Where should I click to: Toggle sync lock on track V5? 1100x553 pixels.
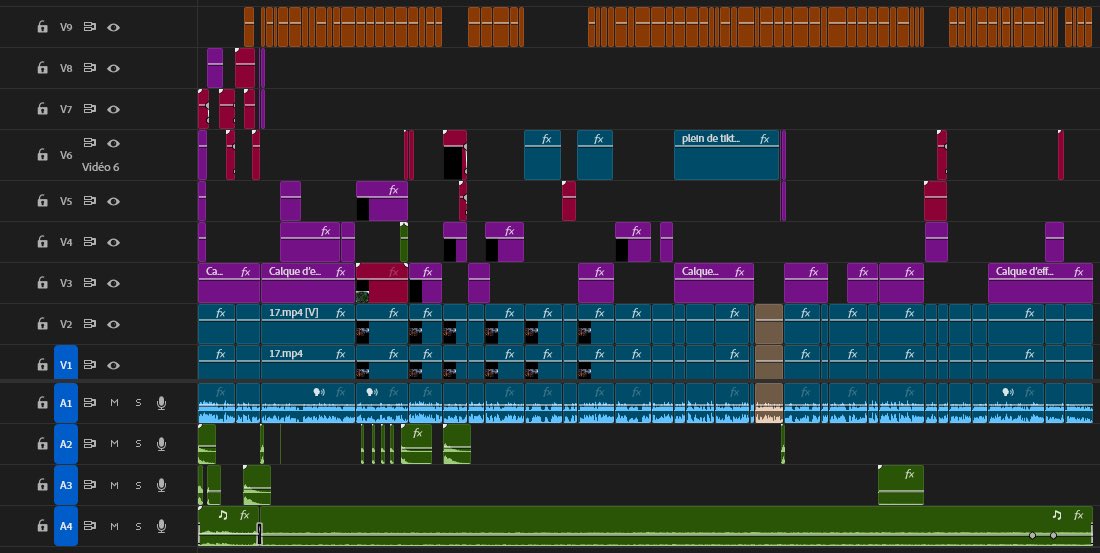[90, 201]
